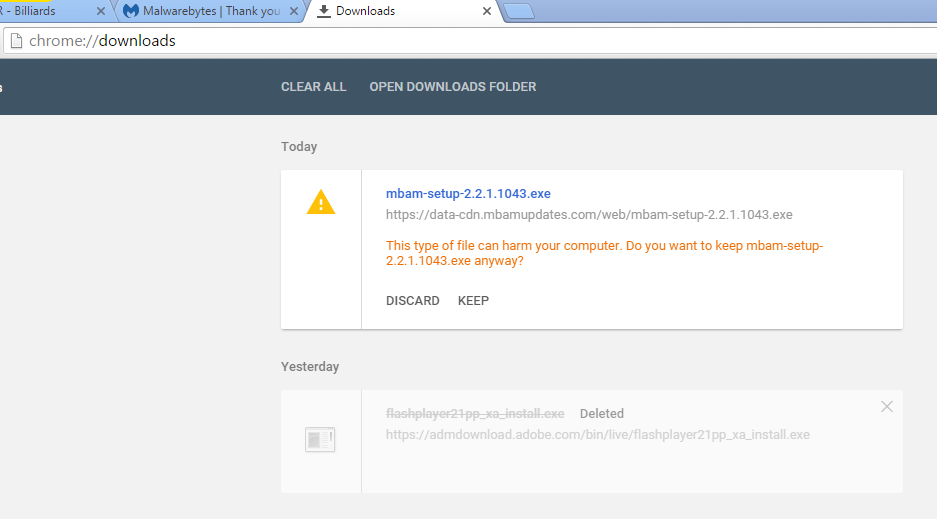The image size is (937, 519).
Task: Click the Deleted status label
Action: pos(602,413)
